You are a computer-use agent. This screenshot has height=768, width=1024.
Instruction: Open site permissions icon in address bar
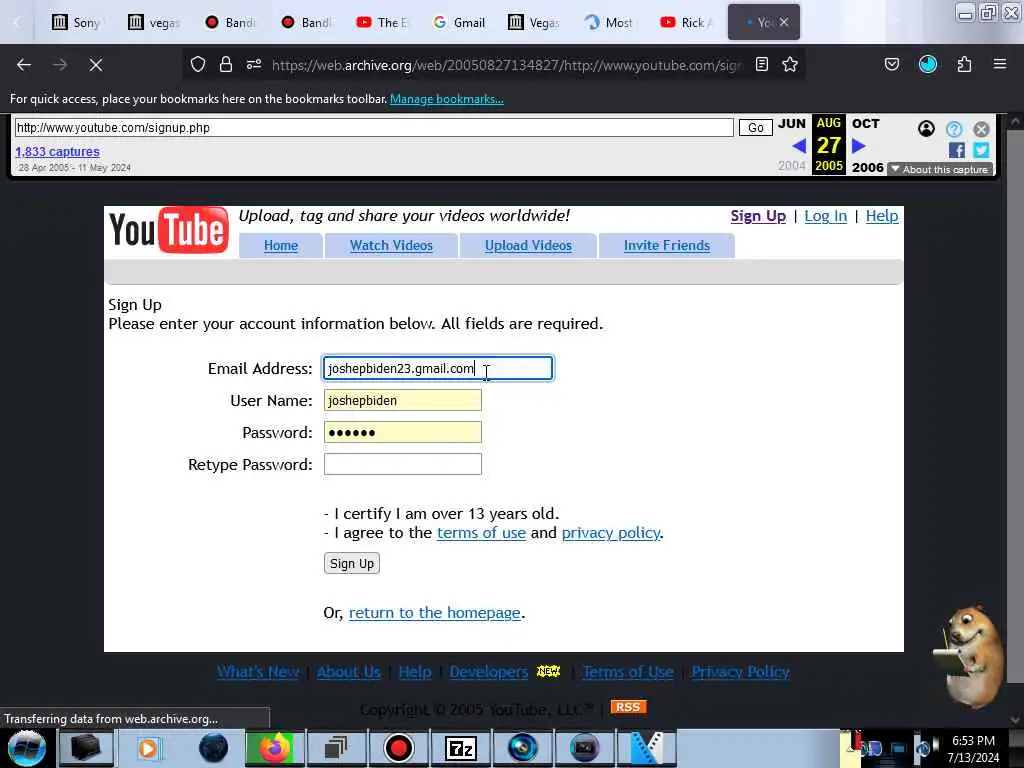[x=254, y=64]
